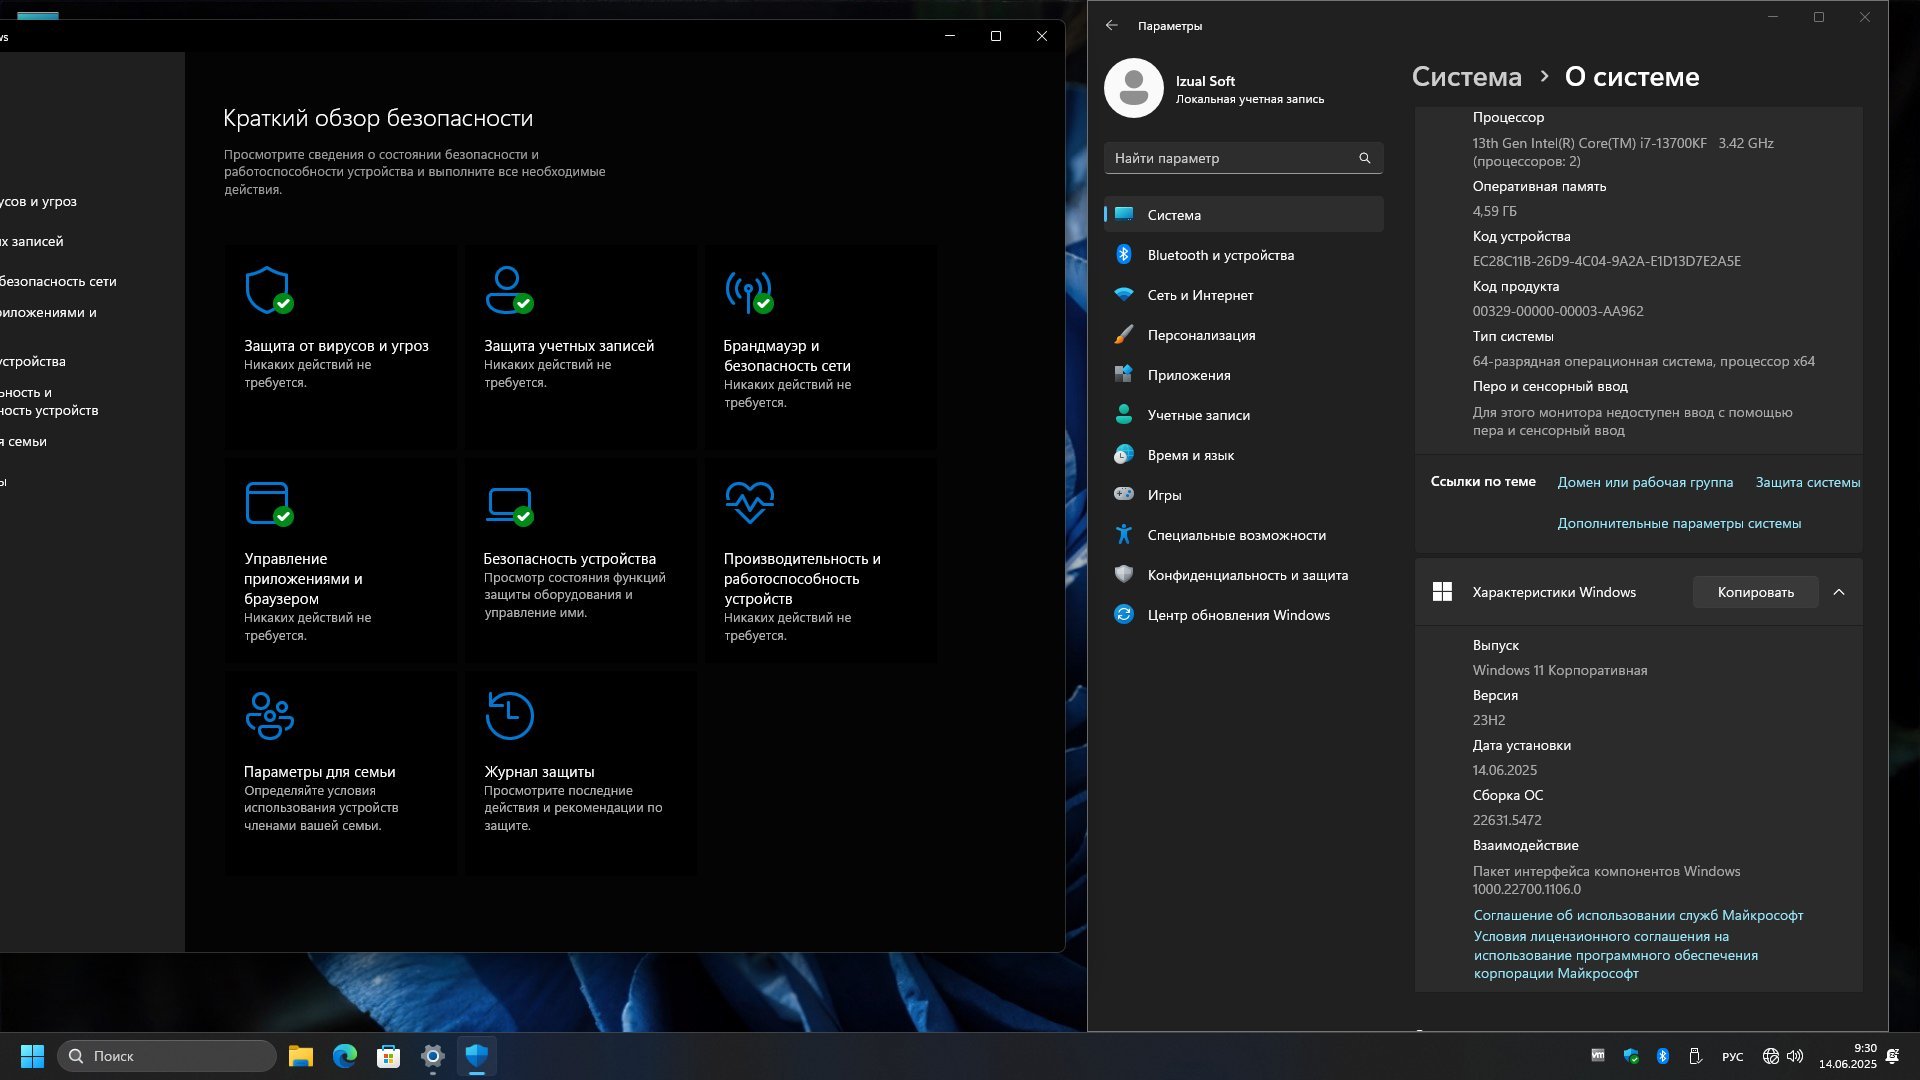Select Персонализация brush icon in Settings

pyautogui.click(x=1124, y=335)
